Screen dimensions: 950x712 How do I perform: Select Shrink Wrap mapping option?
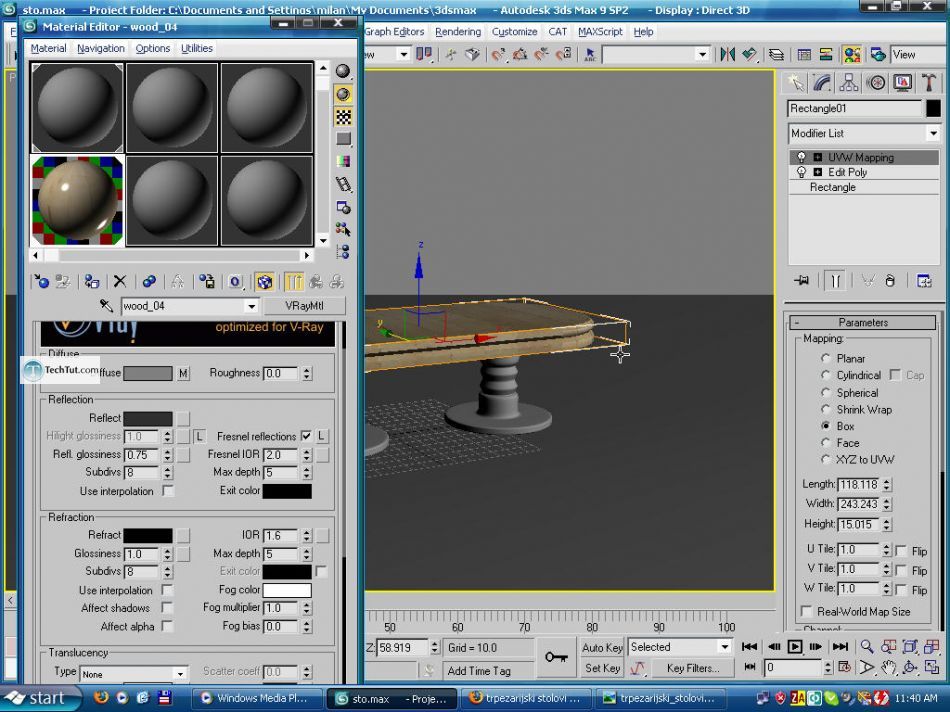825,410
